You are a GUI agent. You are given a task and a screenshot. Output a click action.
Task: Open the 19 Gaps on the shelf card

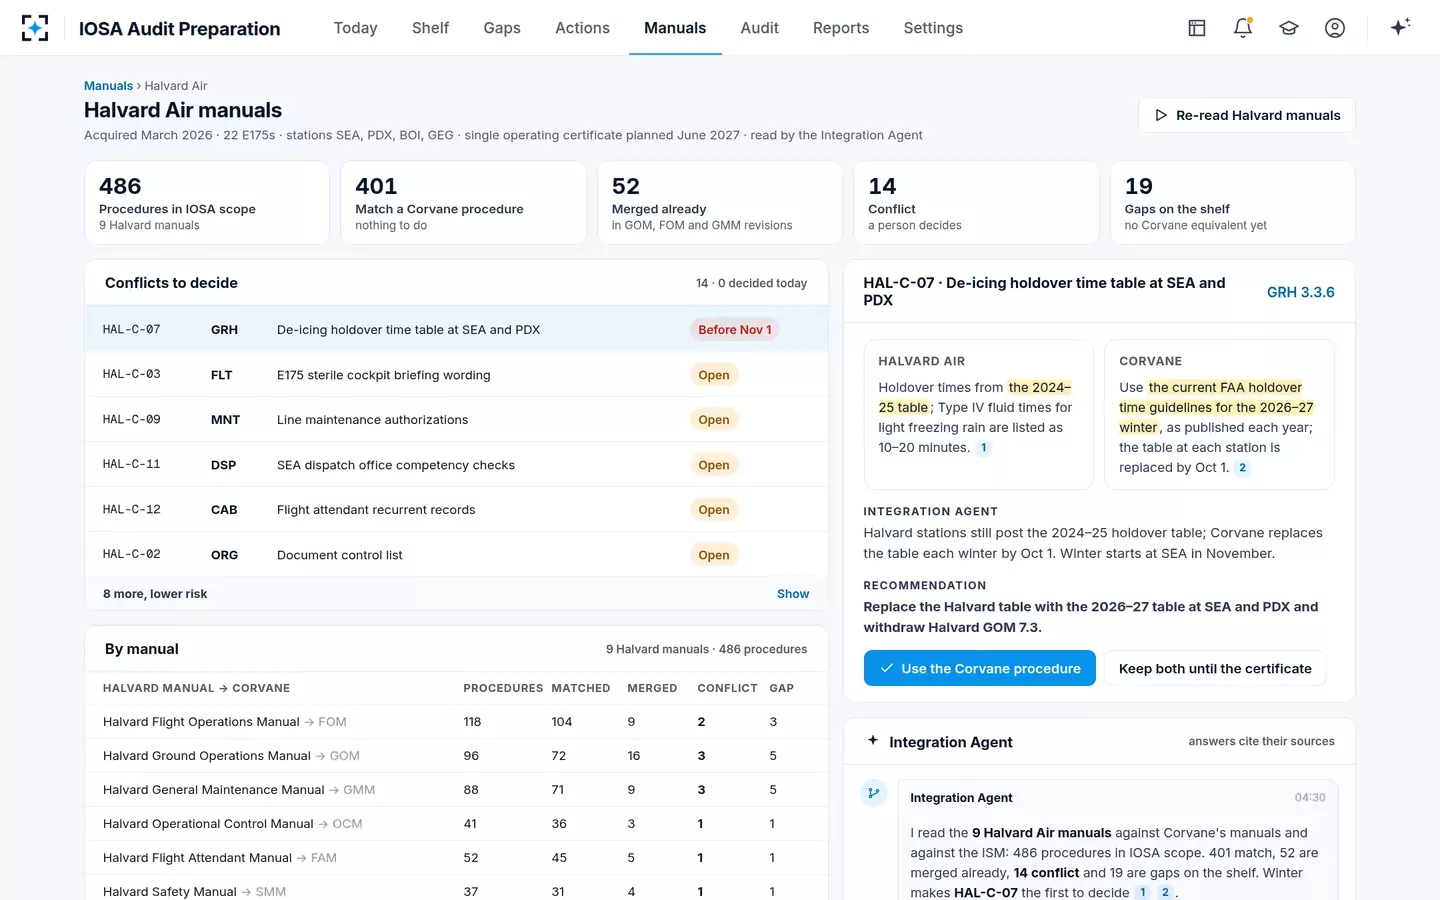click(1232, 203)
